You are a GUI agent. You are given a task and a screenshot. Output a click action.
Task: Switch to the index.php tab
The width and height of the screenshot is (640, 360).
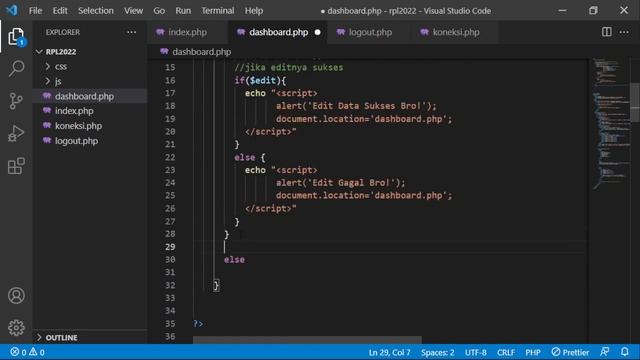(x=187, y=32)
